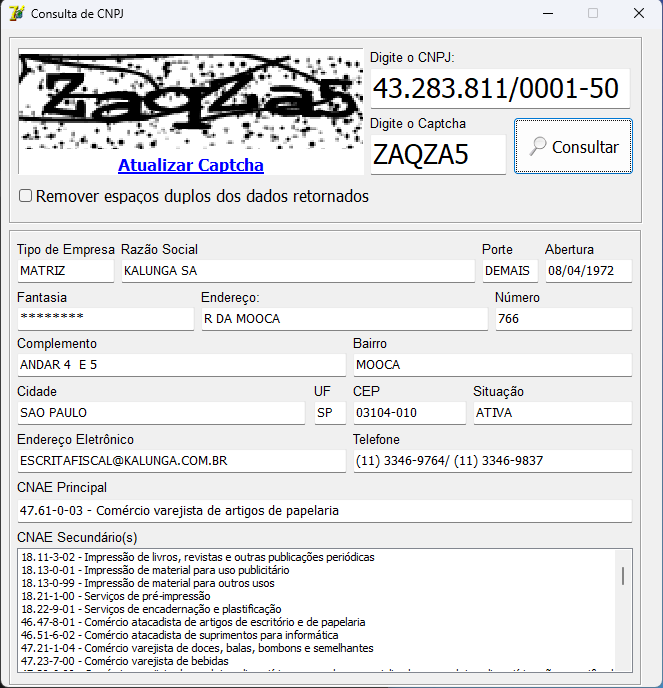The width and height of the screenshot is (663, 688).
Task: Focus the Captcha text input field
Action: tap(438, 154)
